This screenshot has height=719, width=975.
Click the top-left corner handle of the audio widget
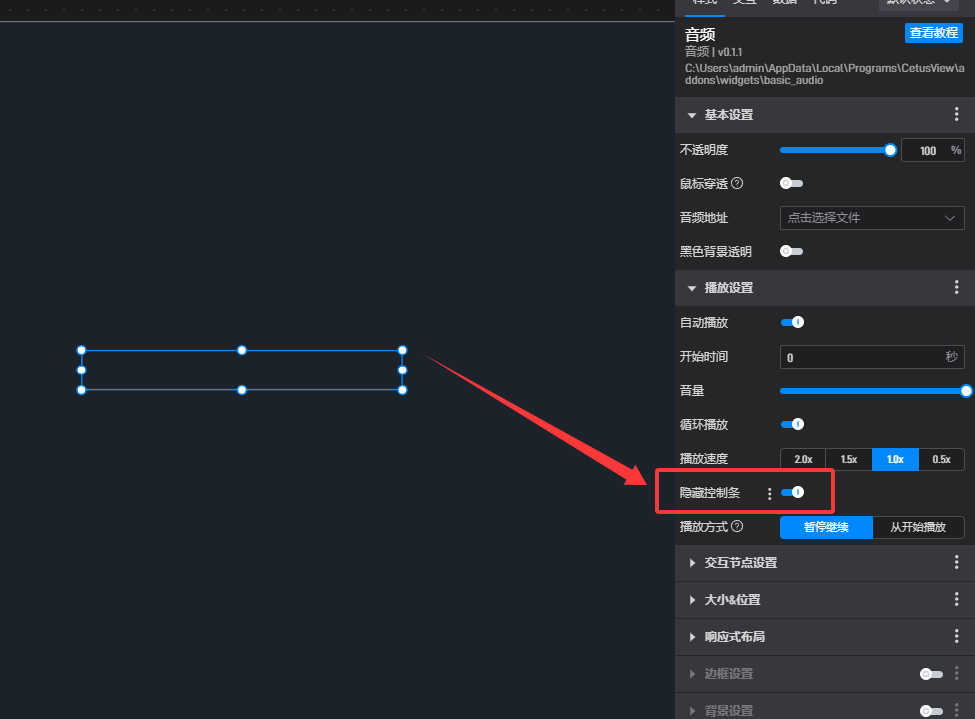(81, 350)
